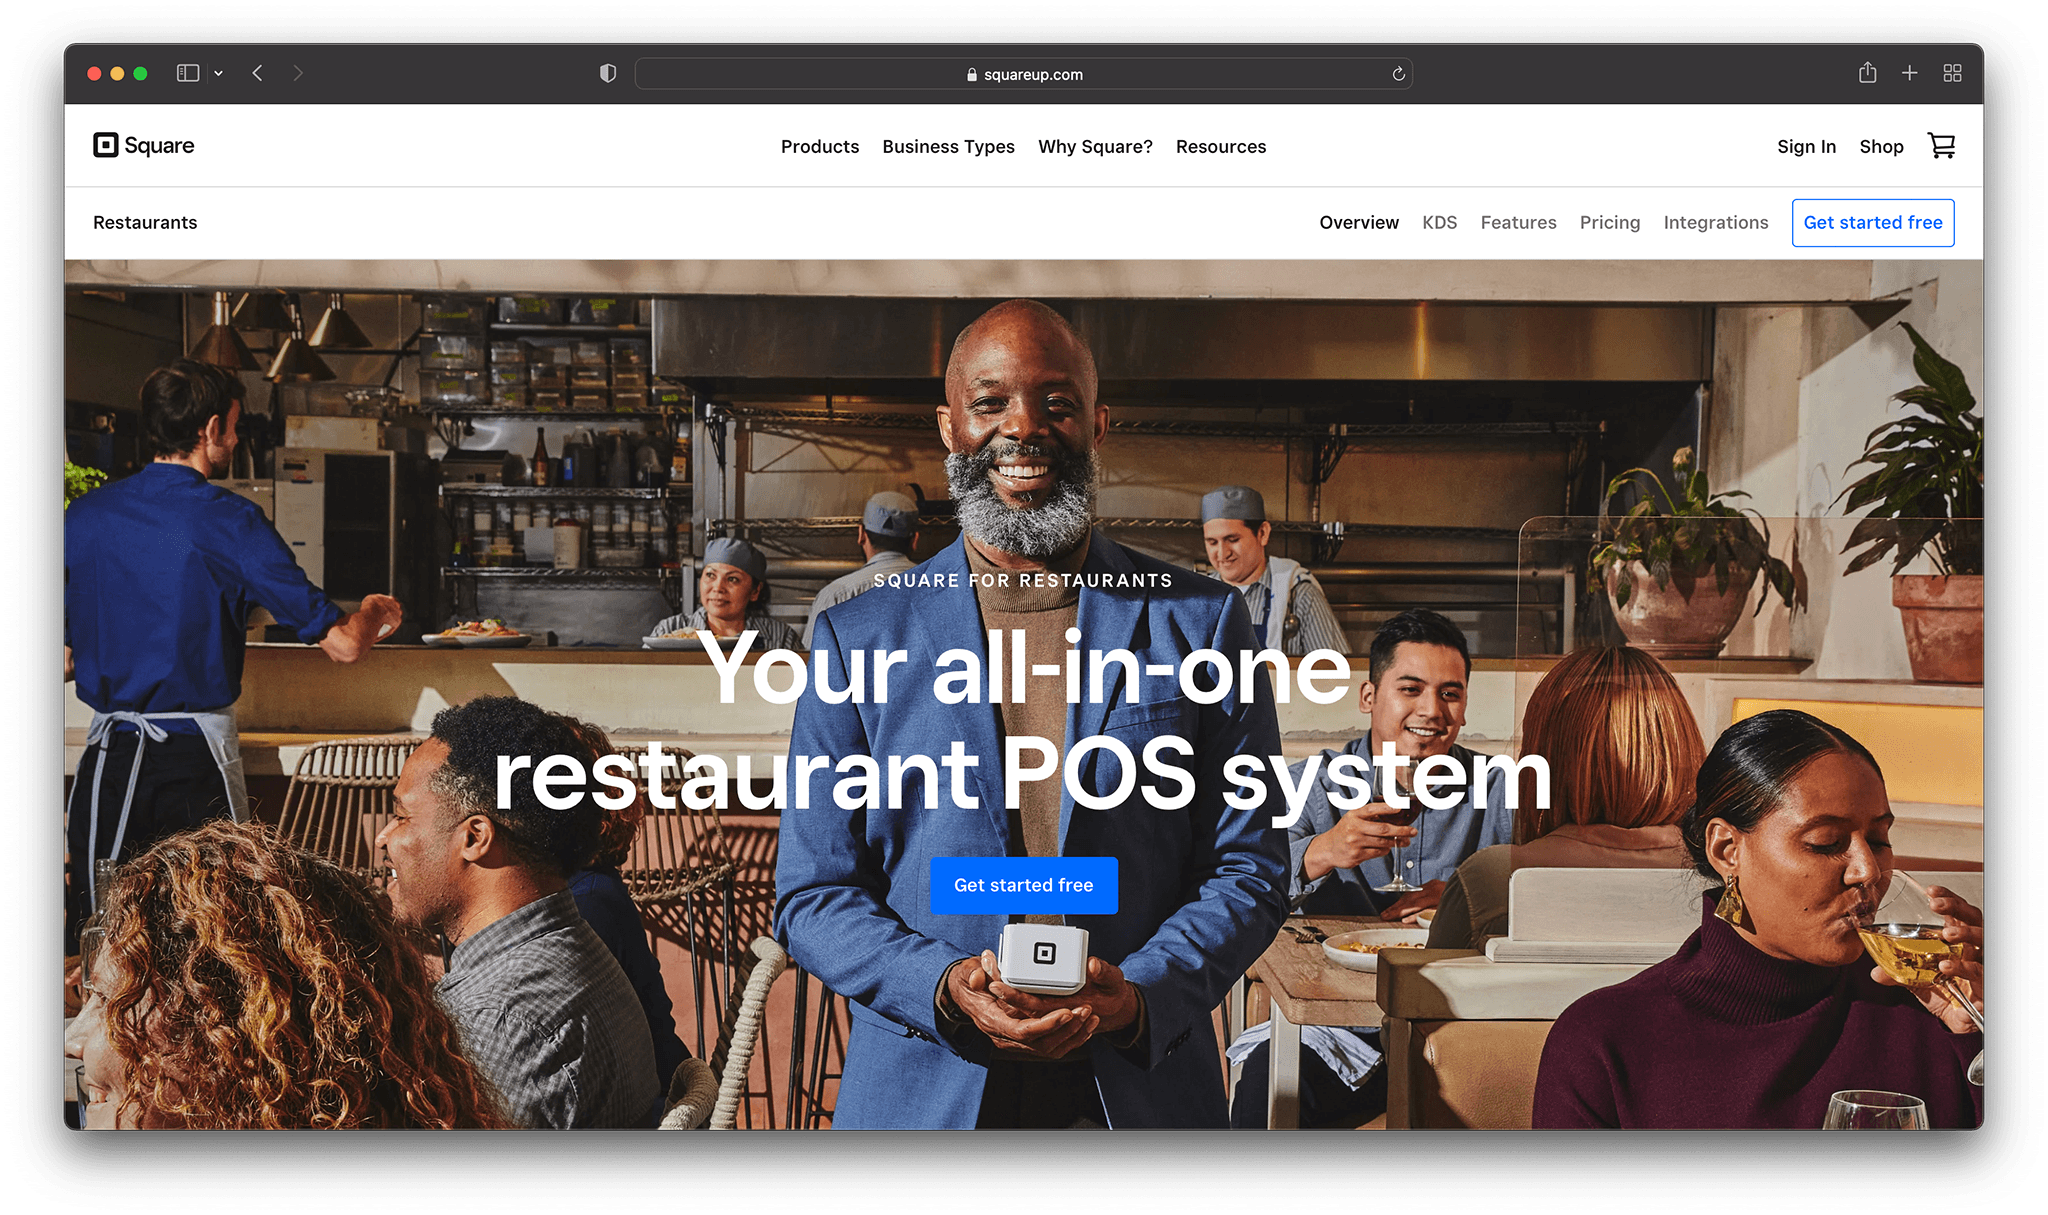Switch to the Pricing tab
Viewport: 2048px width, 1215px height.
pyautogui.click(x=1610, y=222)
